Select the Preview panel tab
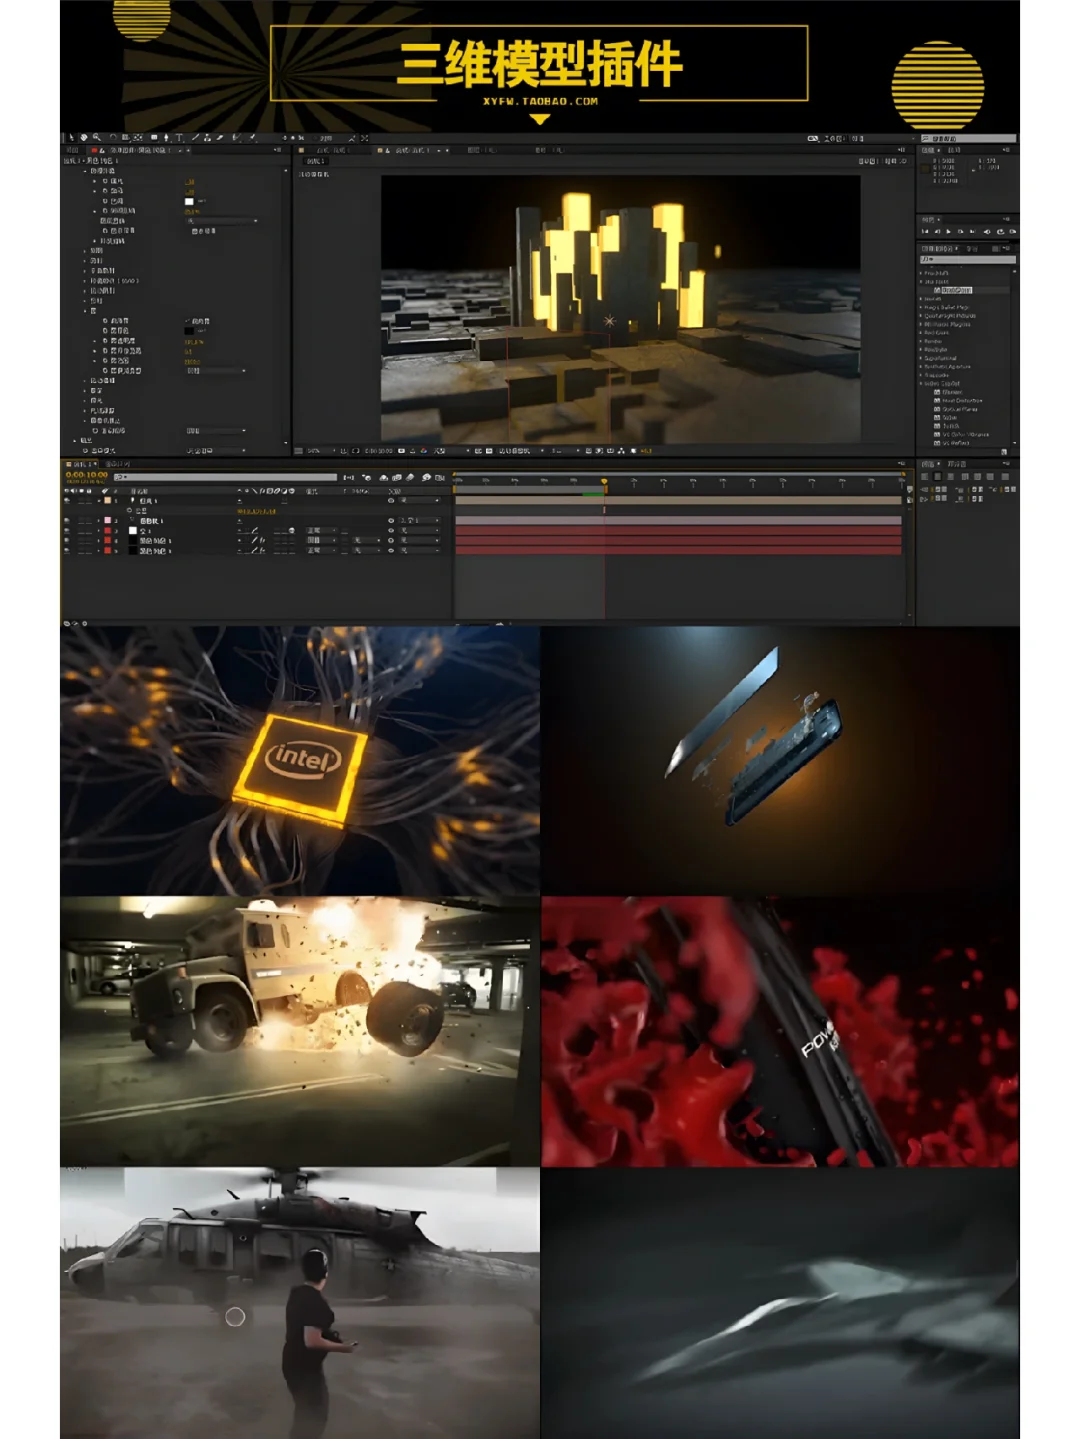 pos(930,220)
